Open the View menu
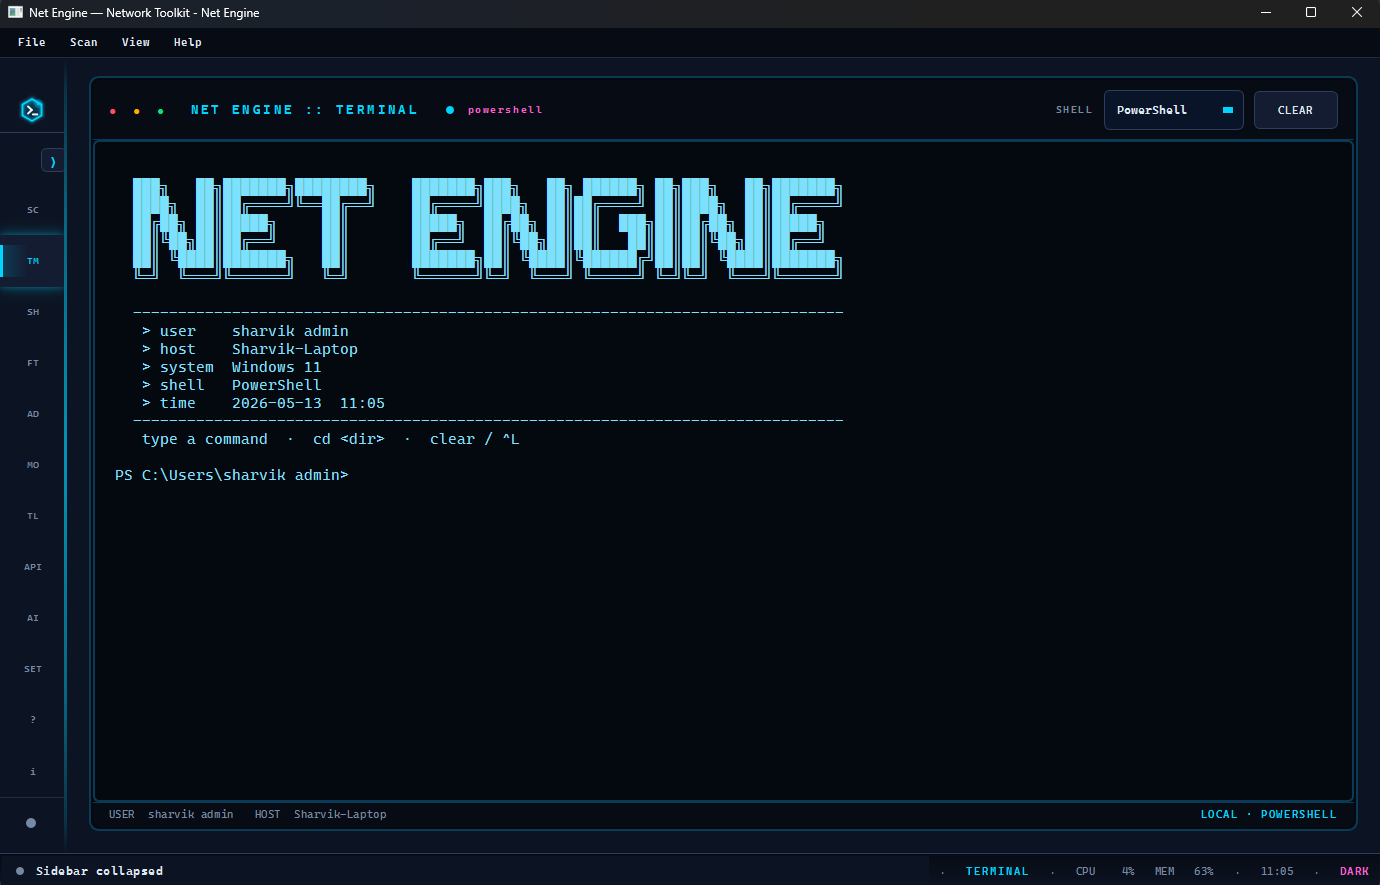The image size is (1380, 885). 136,42
